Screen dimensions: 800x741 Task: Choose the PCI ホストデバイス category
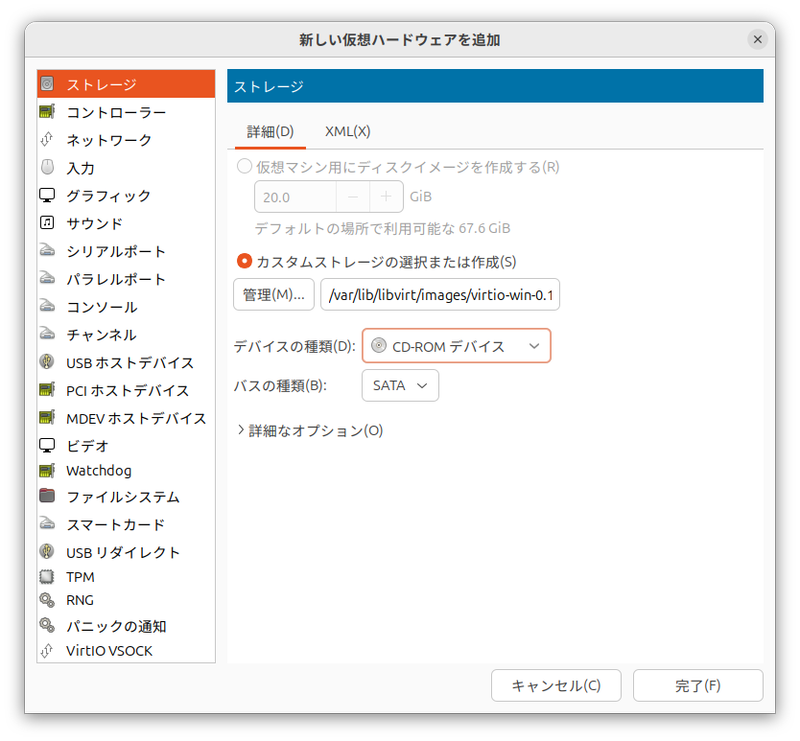(x=116, y=391)
